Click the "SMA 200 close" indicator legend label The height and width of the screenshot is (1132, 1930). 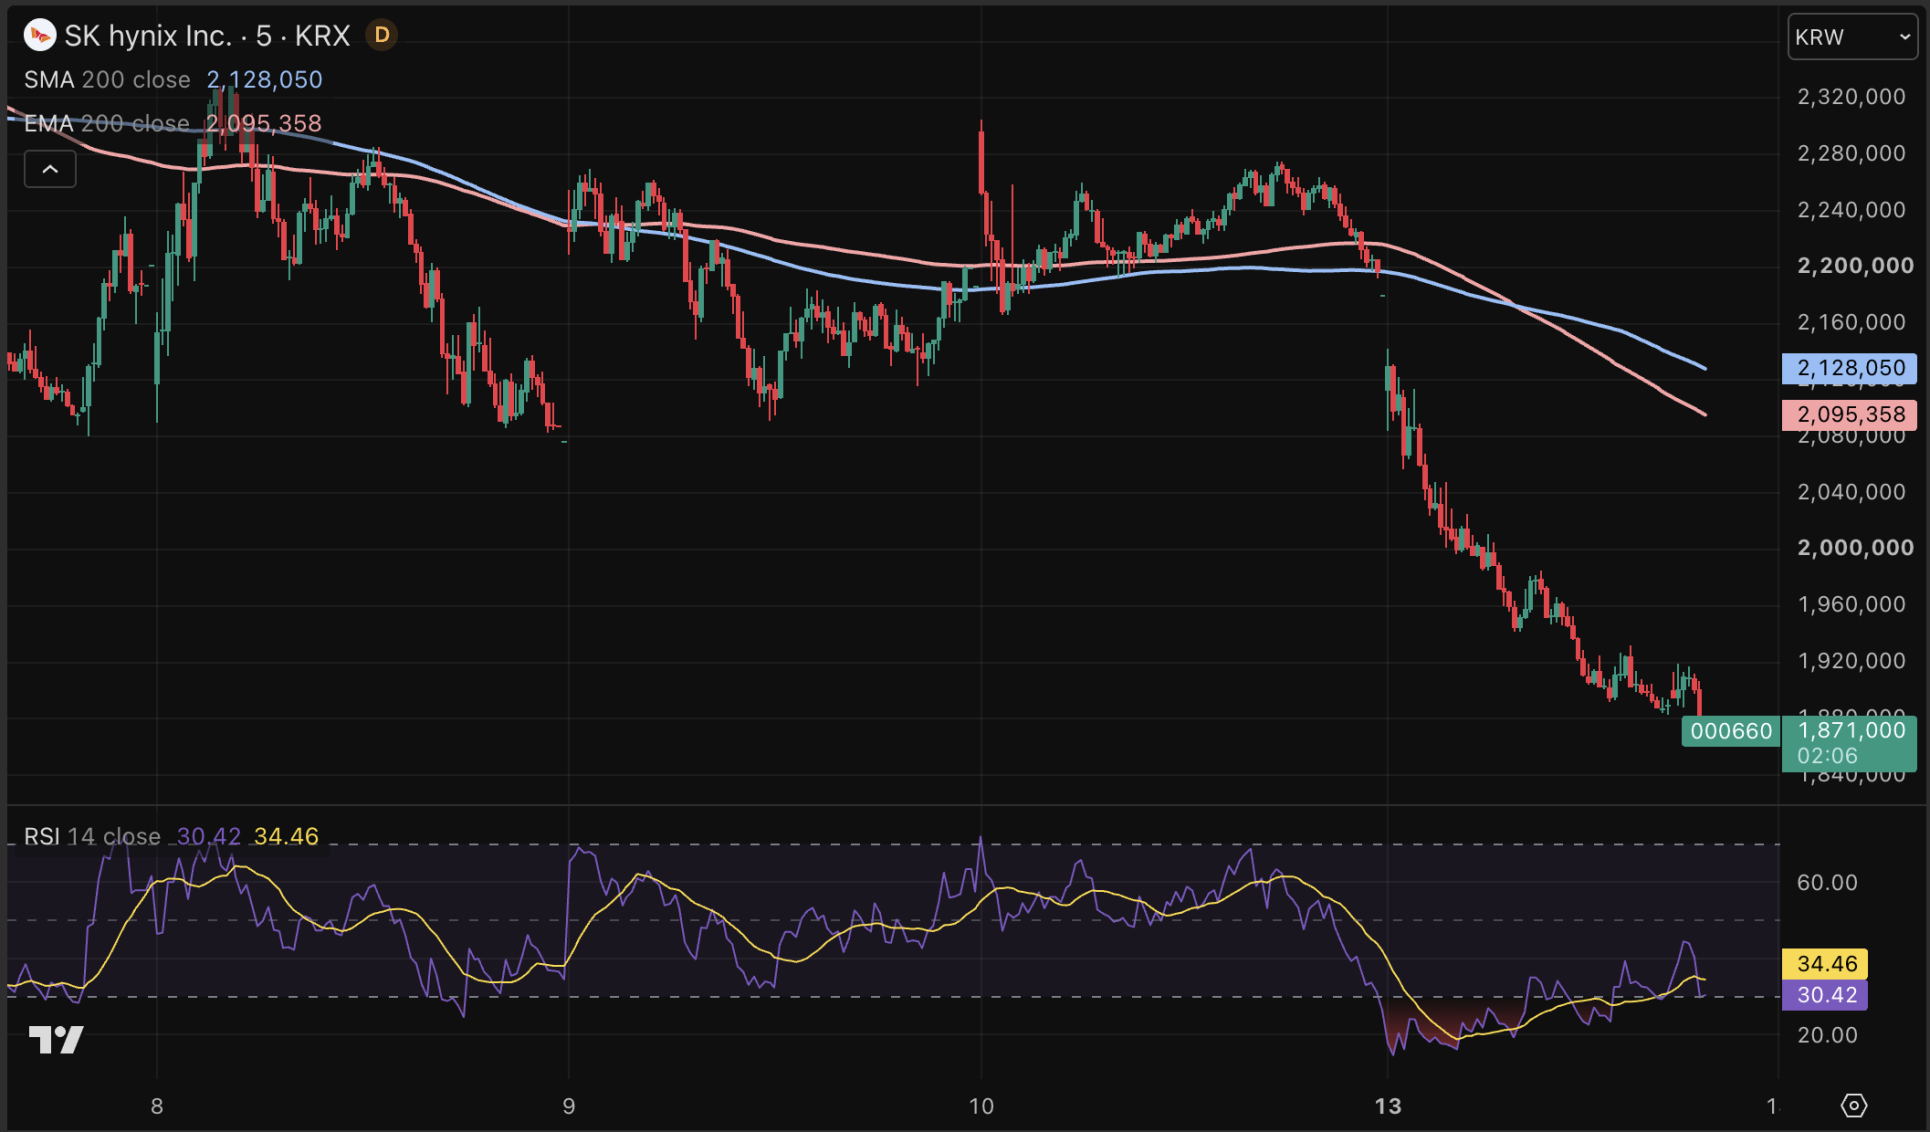coord(107,80)
